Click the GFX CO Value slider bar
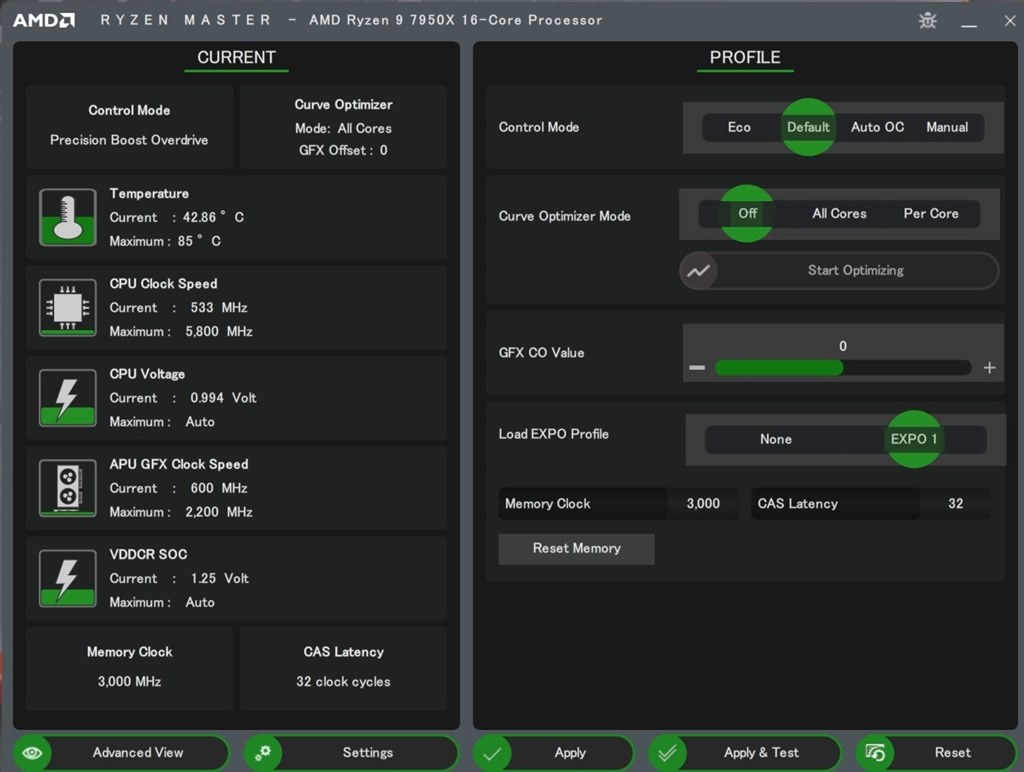 point(842,368)
